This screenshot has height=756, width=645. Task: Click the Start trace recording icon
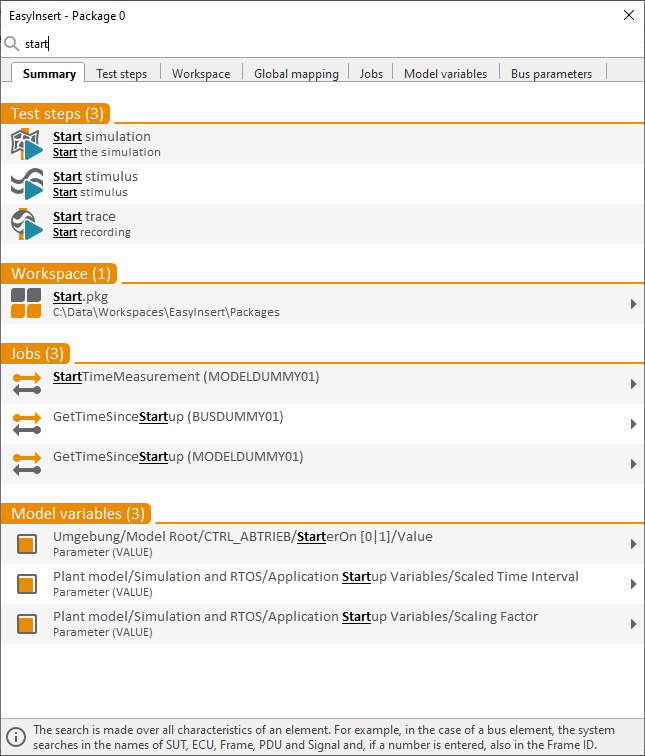click(27, 224)
